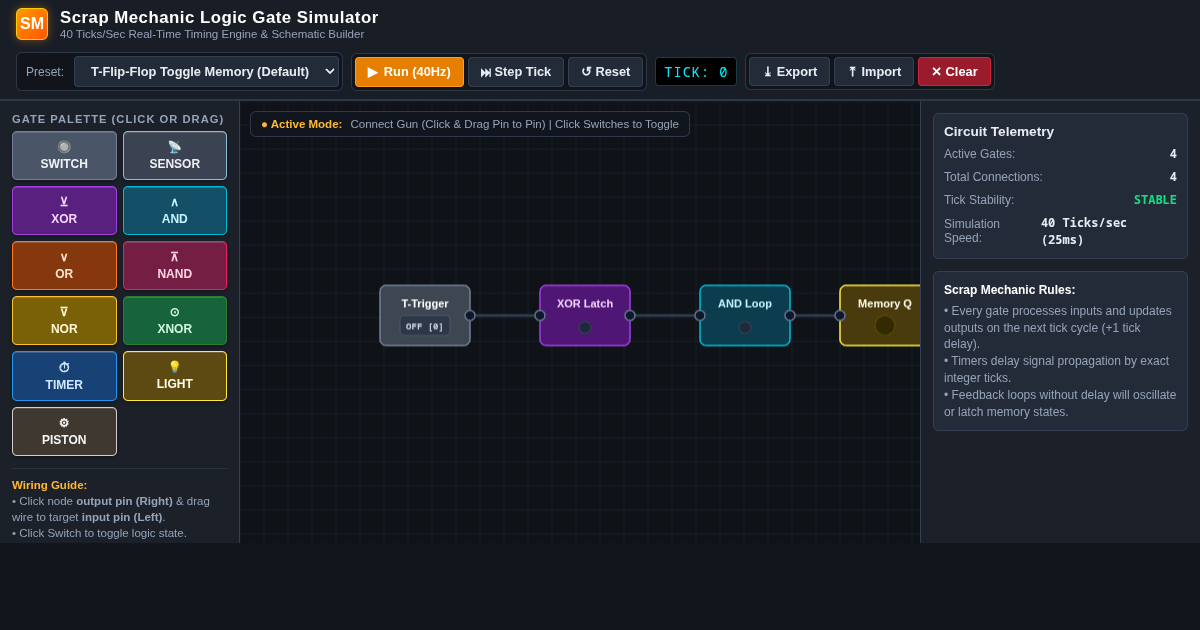This screenshot has width=1200, height=630.
Task: Choose the XNOR gate
Action: [175, 321]
